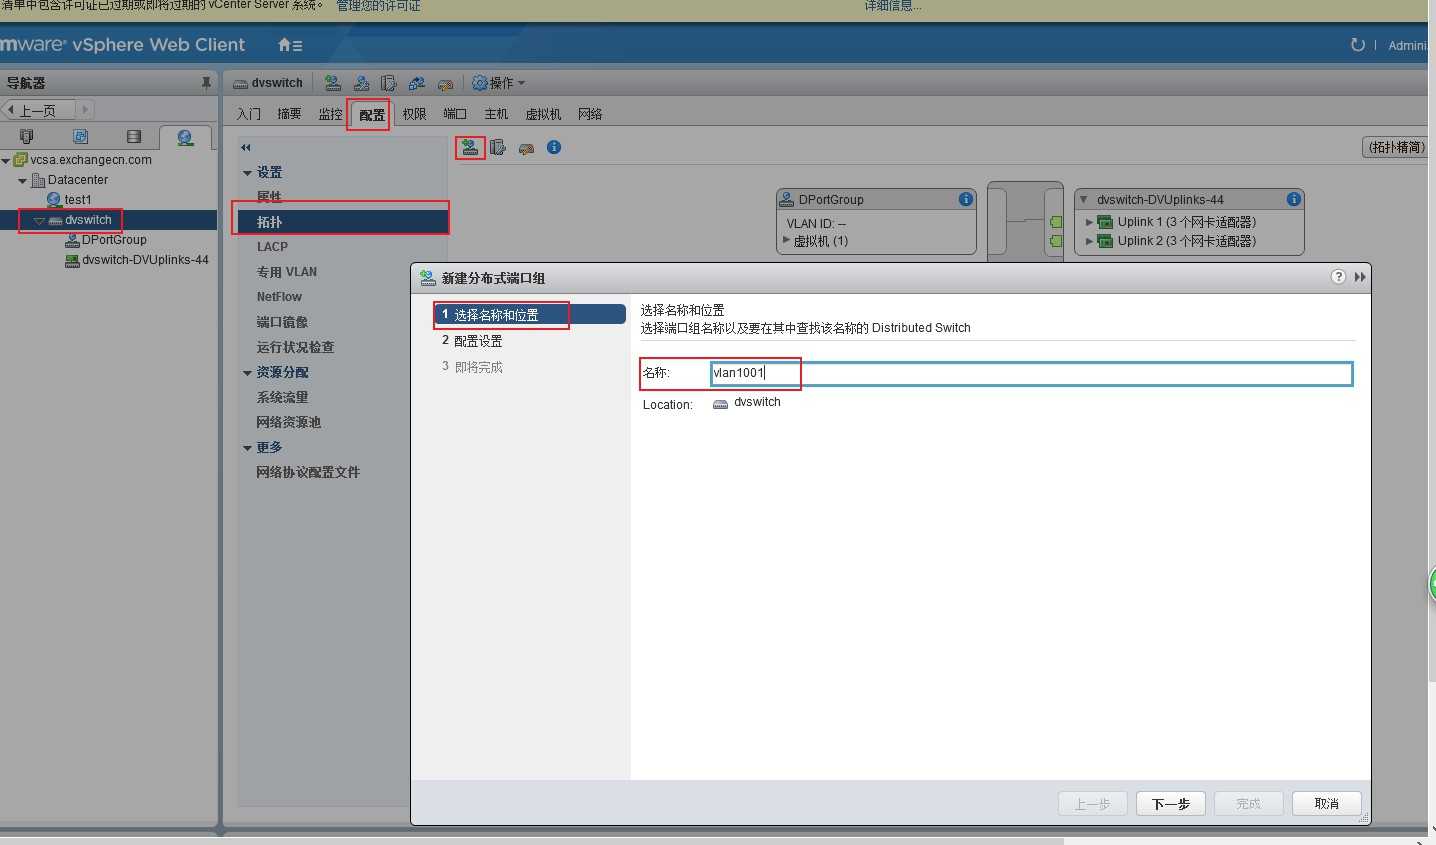Screen dimensions: 1436x845
Task: Click the 详细信息 link in the banner
Action: tap(893, 6)
